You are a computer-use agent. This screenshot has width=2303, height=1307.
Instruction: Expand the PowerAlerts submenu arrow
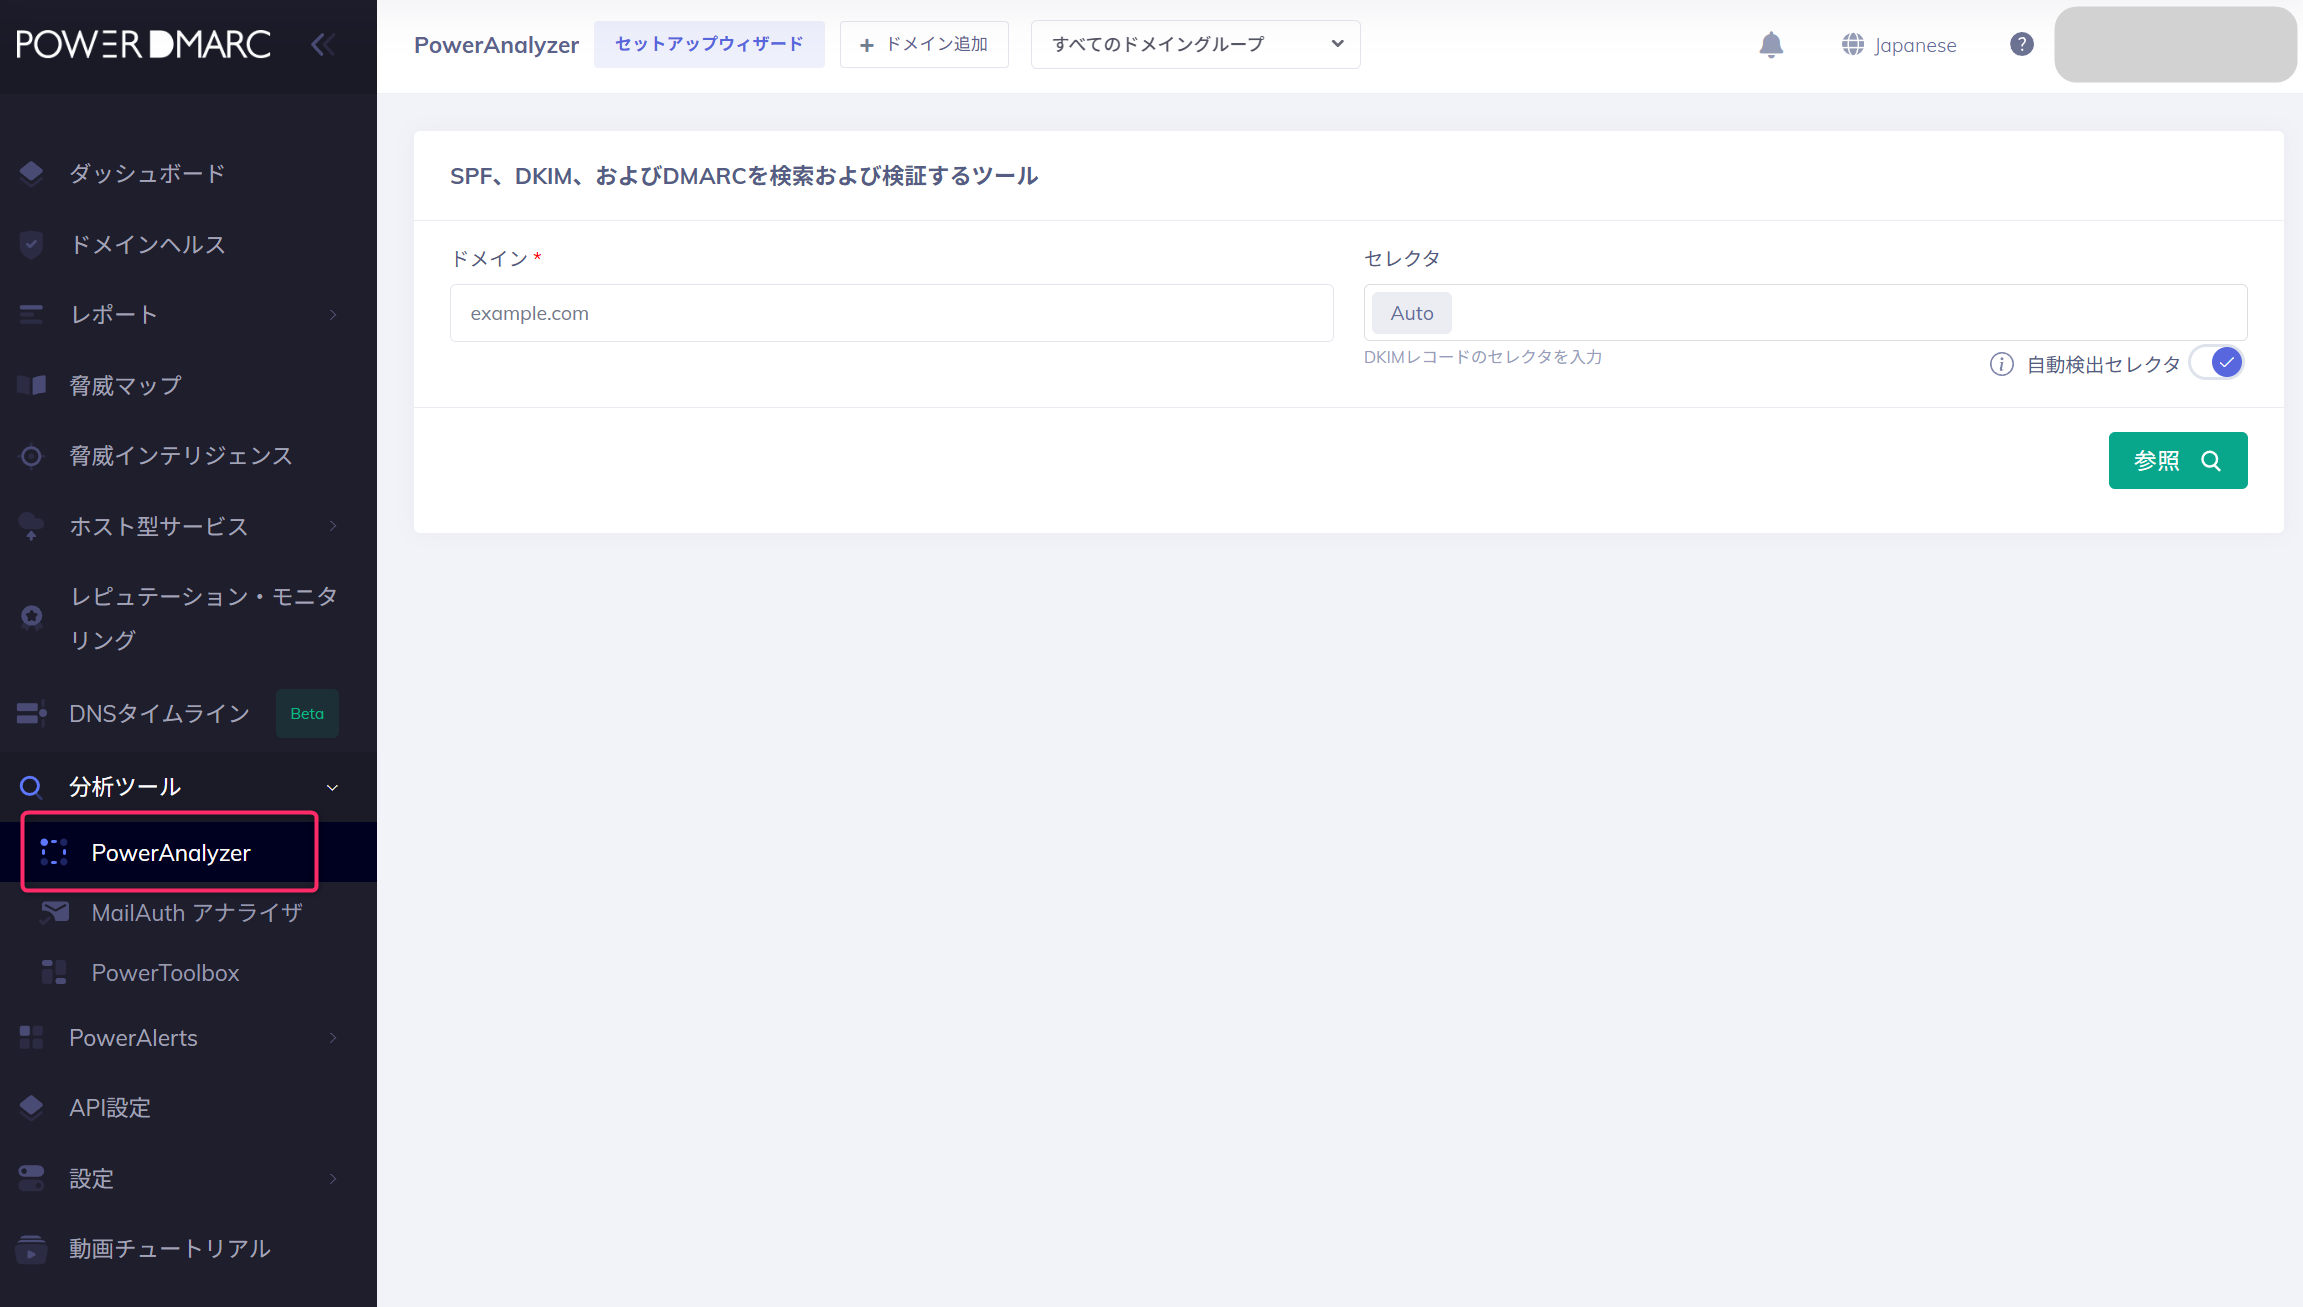coord(333,1038)
